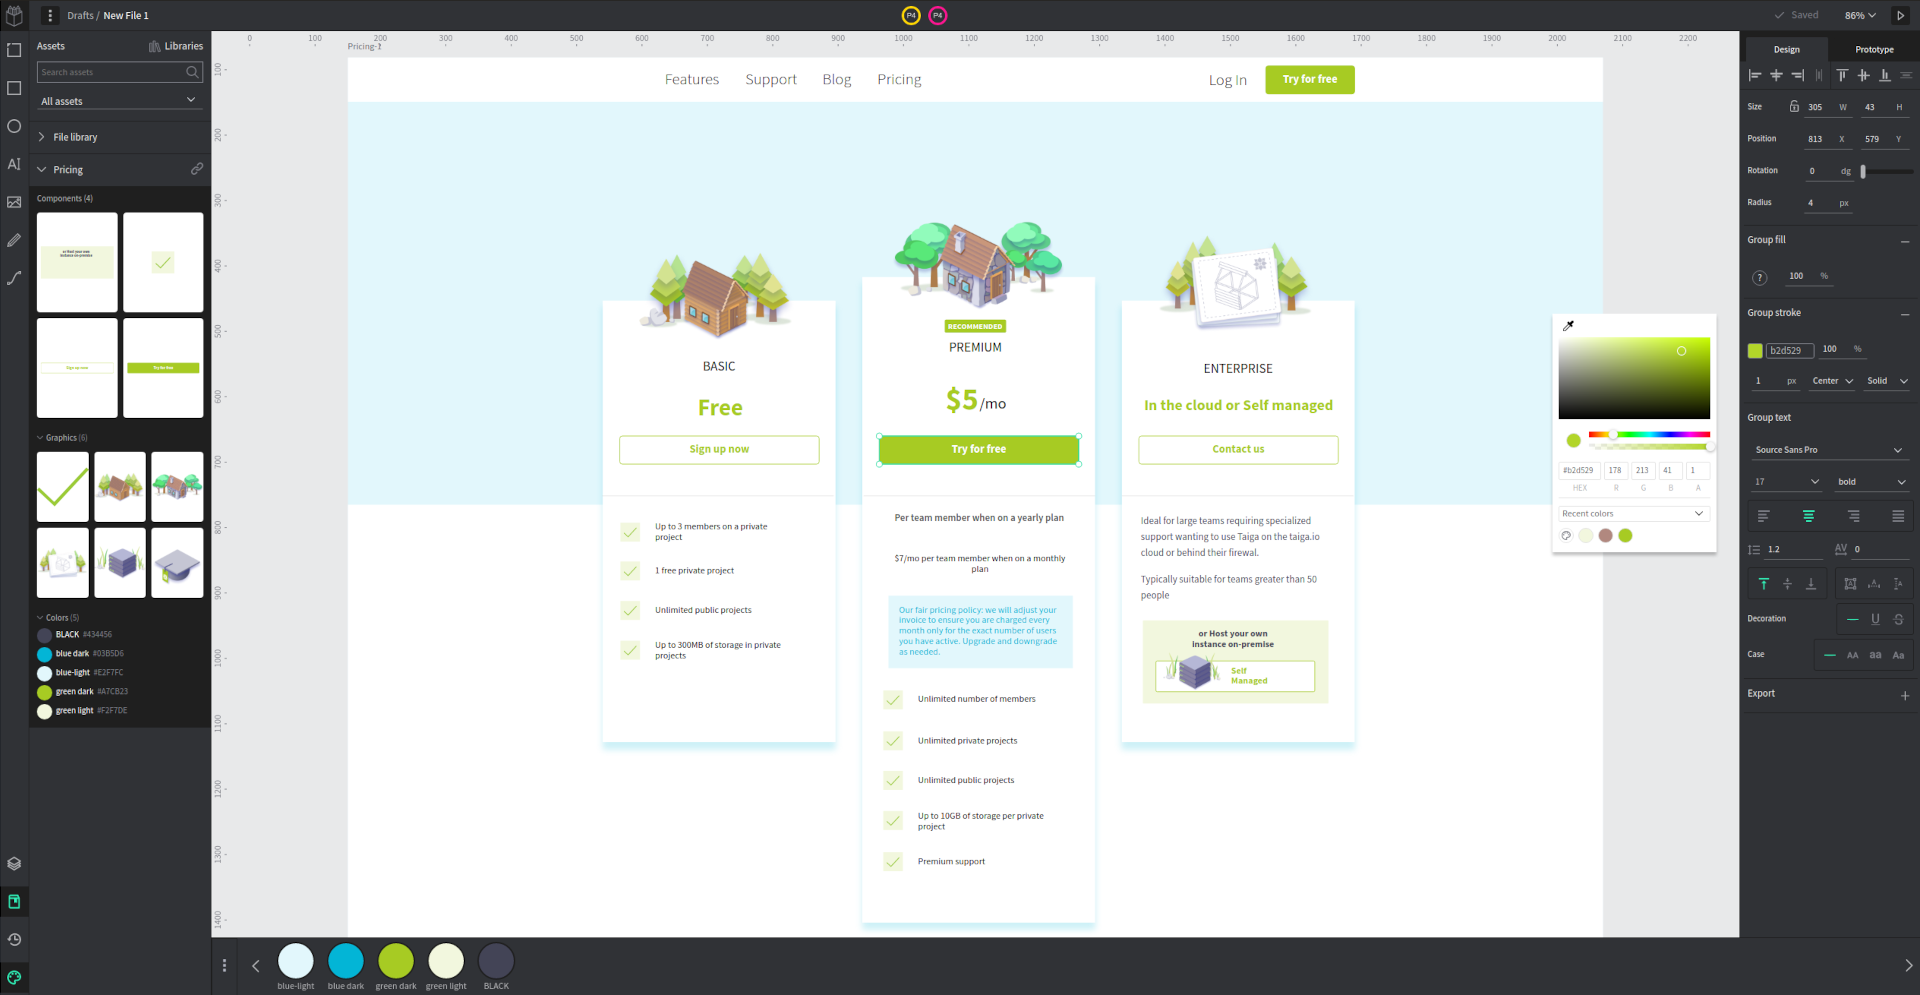The width and height of the screenshot is (1920, 995).
Task: Choose the Image insert tool
Action: tap(14, 202)
